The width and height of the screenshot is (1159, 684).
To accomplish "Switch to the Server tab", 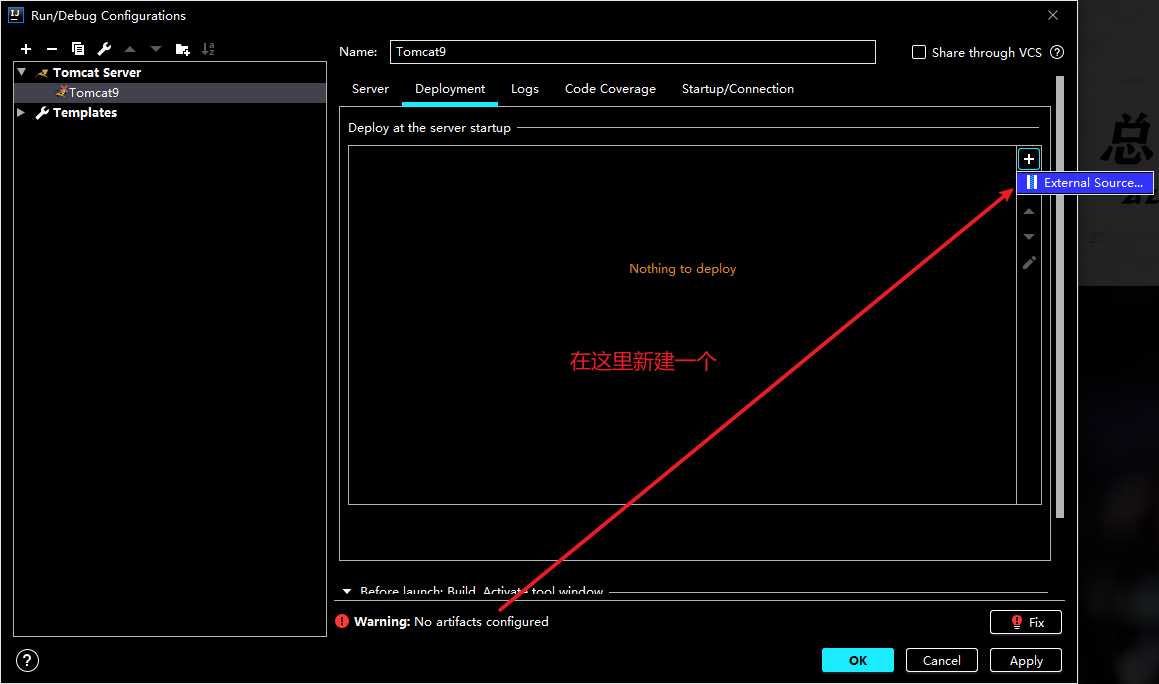I will [x=370, y=89].
